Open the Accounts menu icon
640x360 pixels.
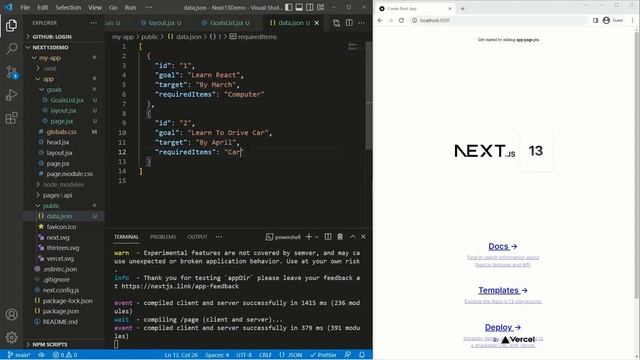(11, 315)
